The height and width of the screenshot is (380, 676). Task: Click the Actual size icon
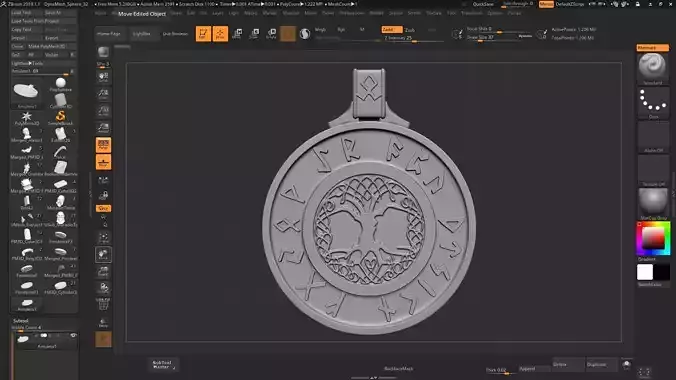point(103,111)
